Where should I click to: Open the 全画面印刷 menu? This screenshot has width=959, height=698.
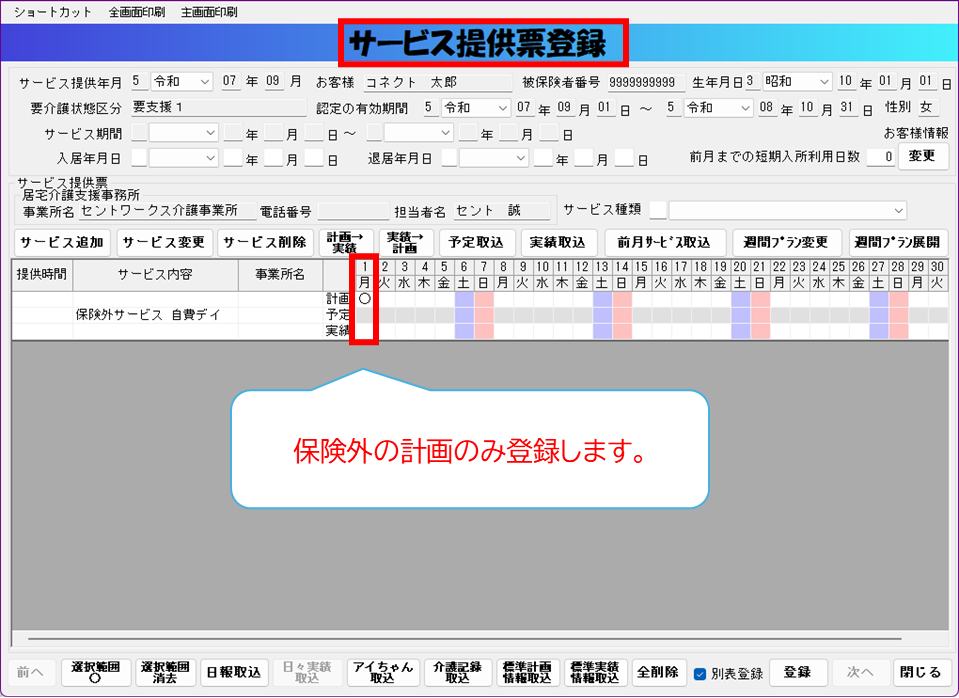coord(137,13)
